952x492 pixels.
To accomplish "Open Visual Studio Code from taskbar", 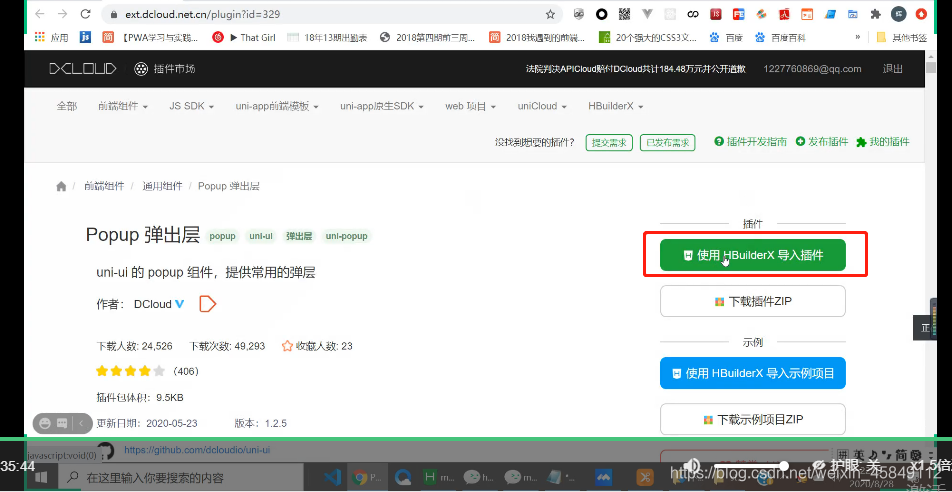I will coord(332,477).
